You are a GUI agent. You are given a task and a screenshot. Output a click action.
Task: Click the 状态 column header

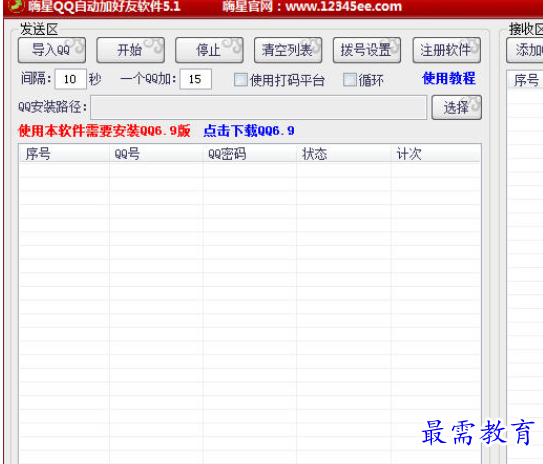coord(344,154)
